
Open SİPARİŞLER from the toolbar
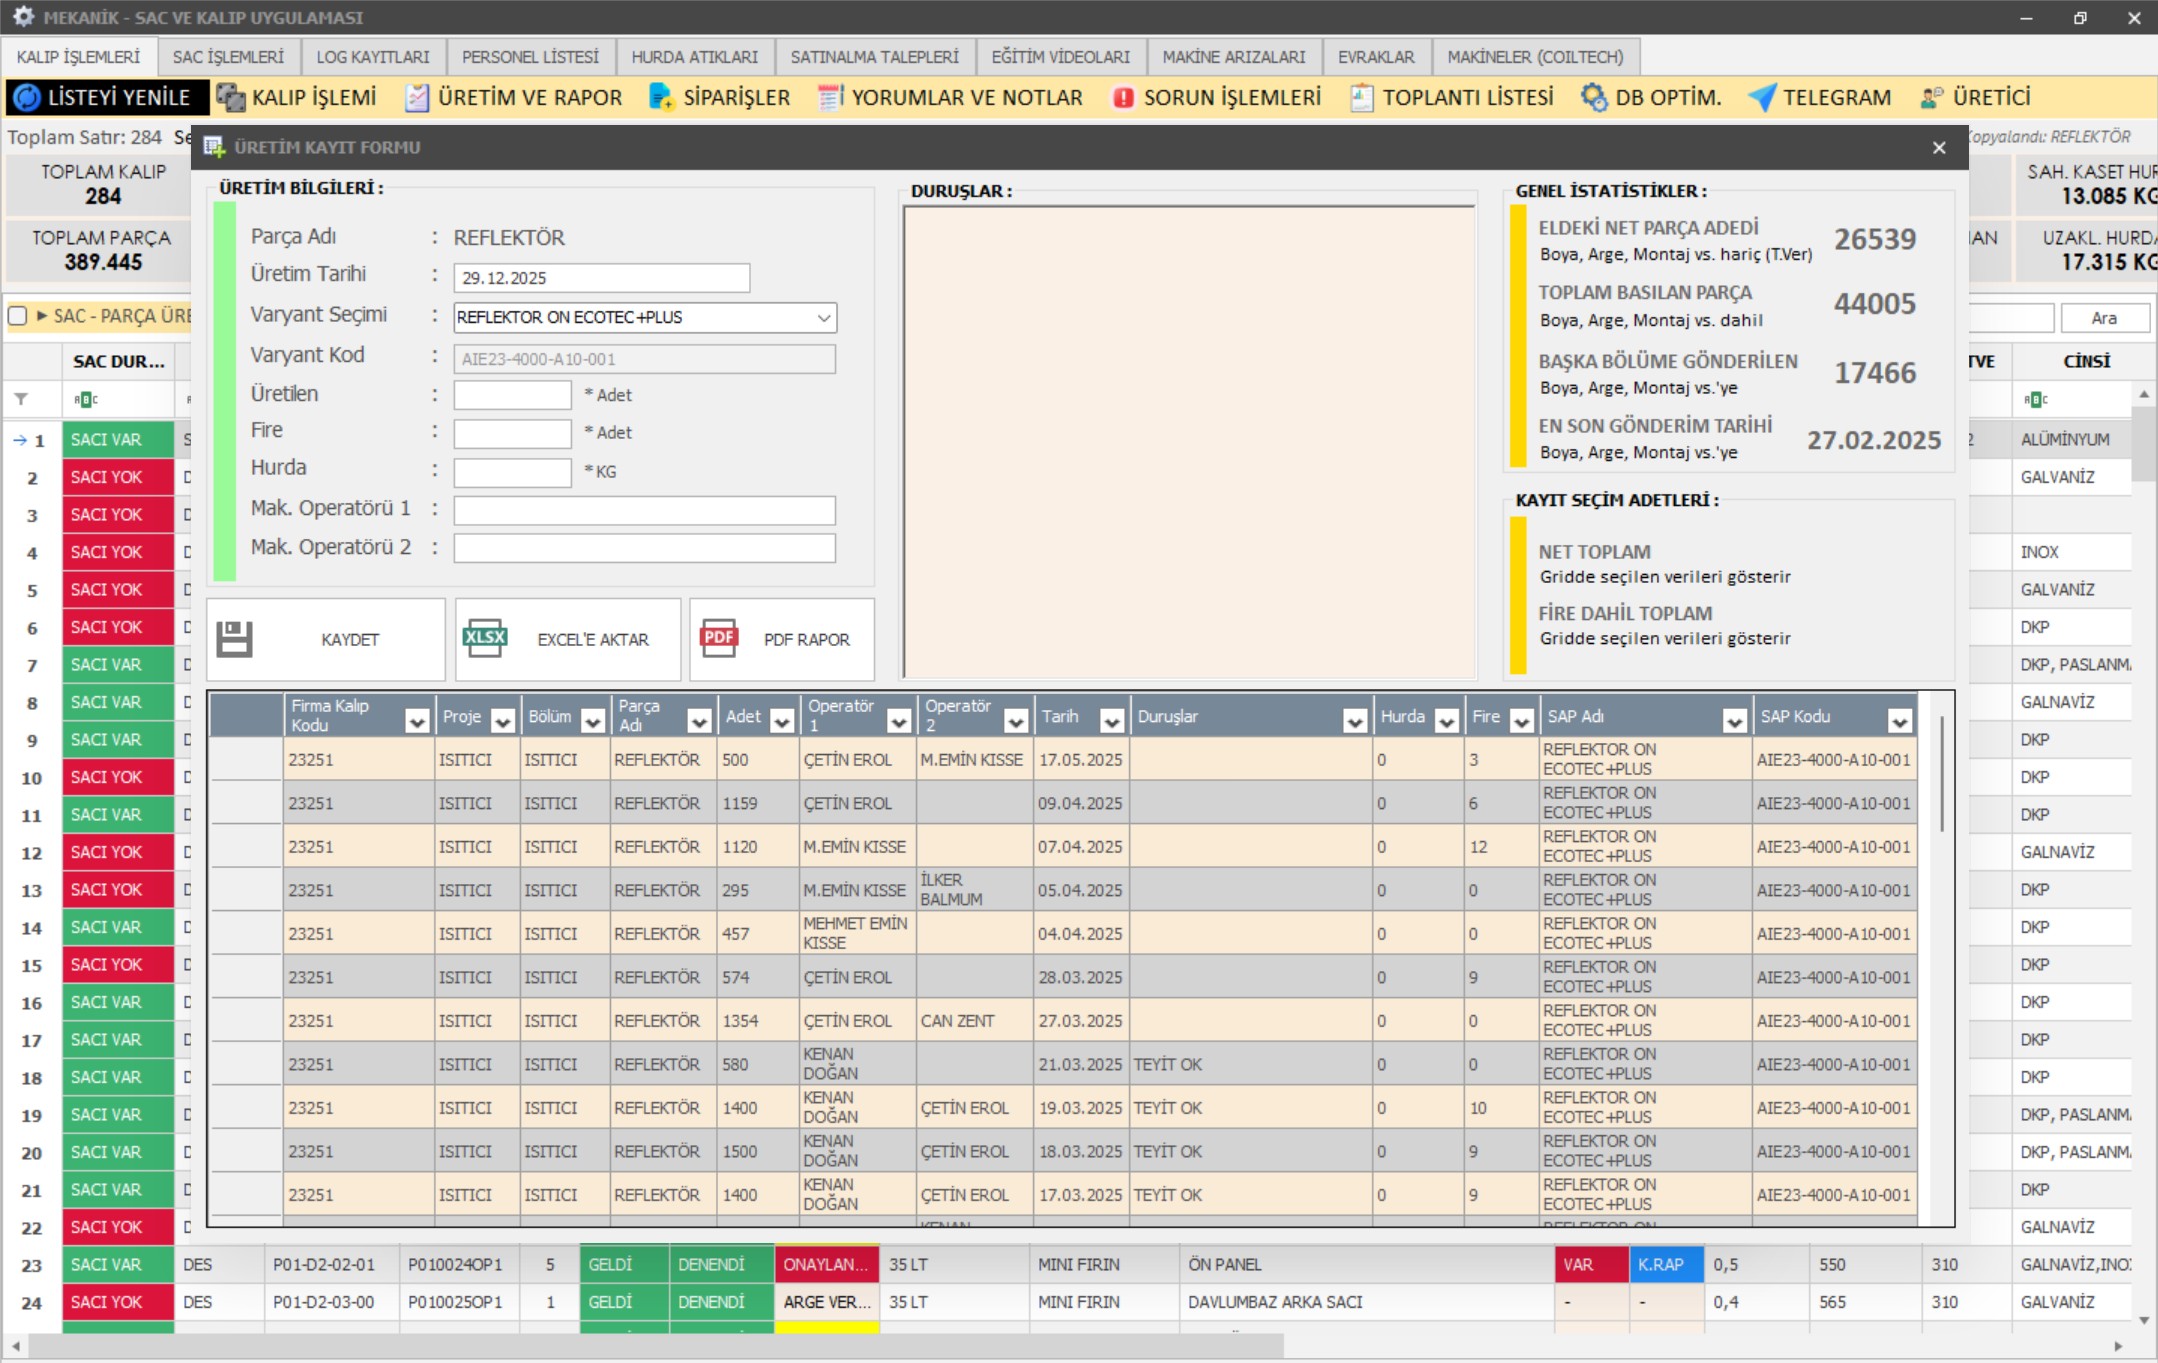click(x=661, y=97)
